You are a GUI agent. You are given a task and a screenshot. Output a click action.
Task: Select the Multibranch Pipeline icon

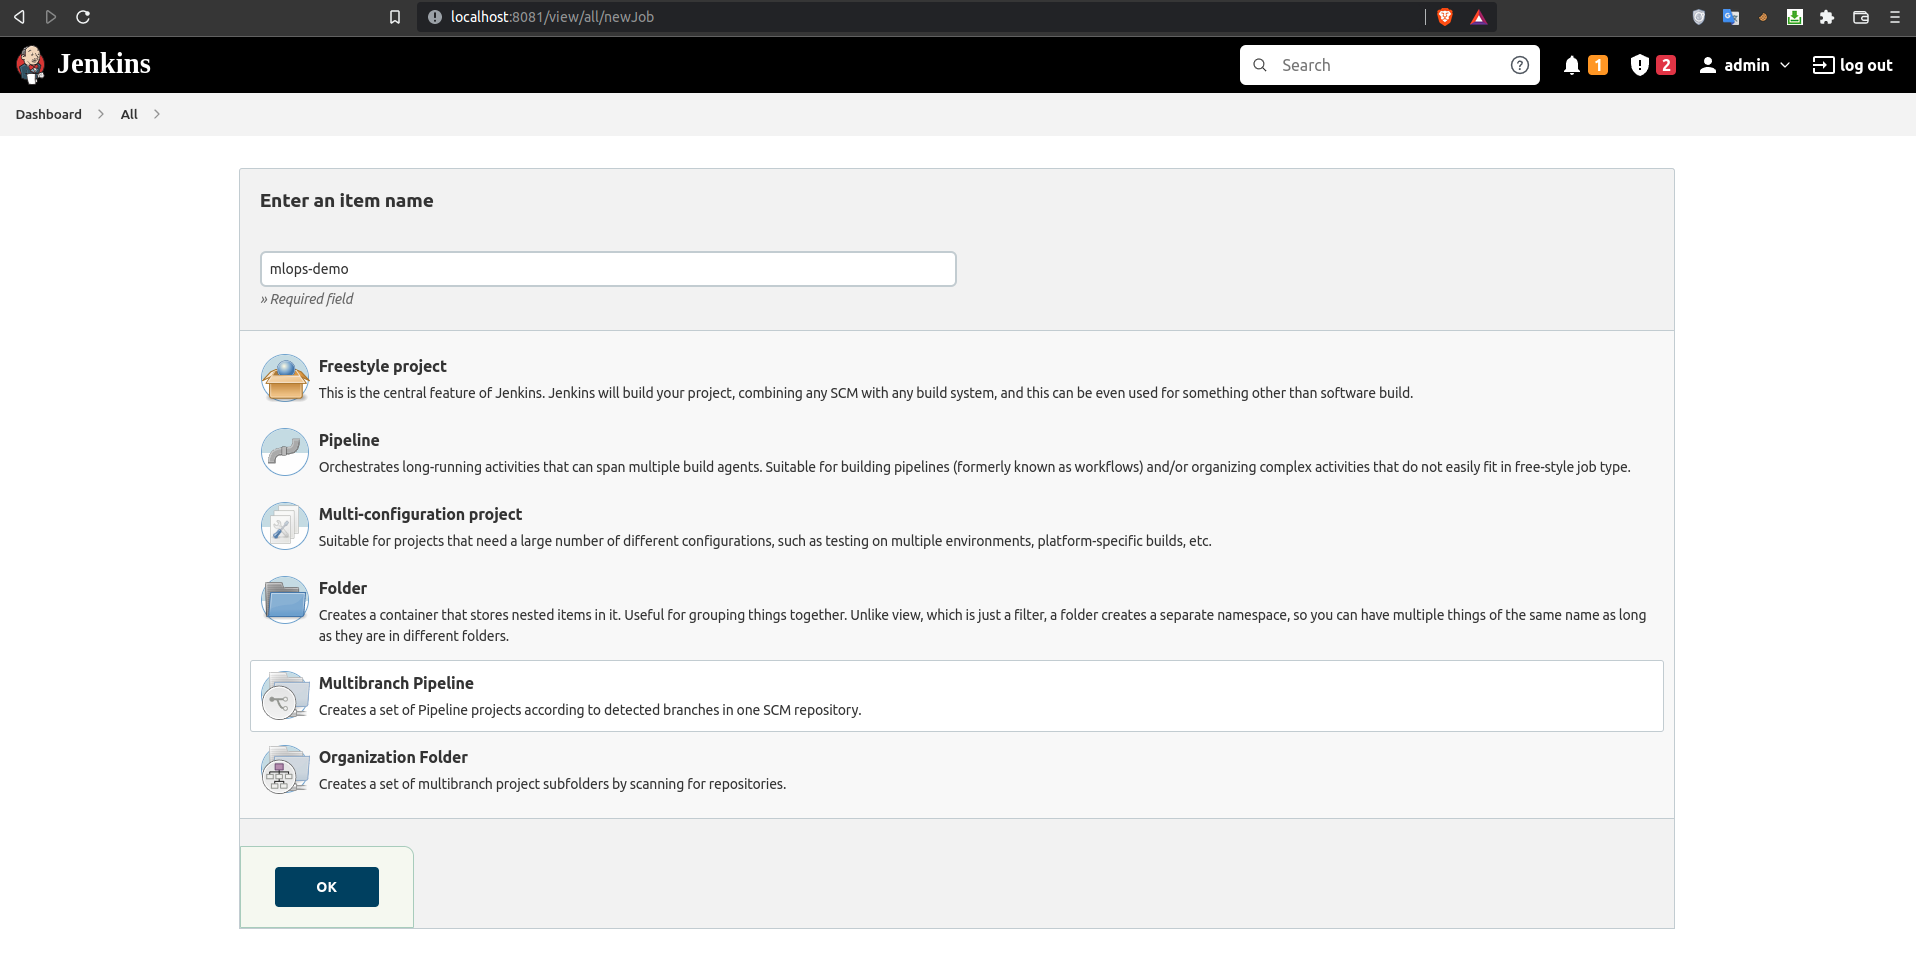pos(285,695)
